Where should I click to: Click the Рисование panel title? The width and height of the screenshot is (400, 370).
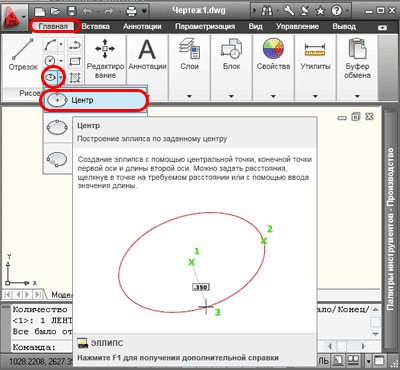(x=30, y=93)
